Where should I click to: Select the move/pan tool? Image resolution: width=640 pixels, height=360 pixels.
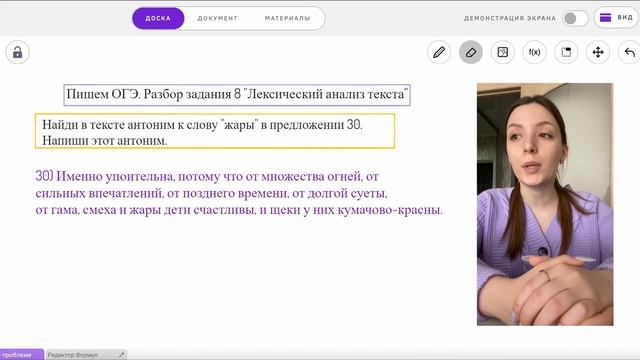point(598,52)
